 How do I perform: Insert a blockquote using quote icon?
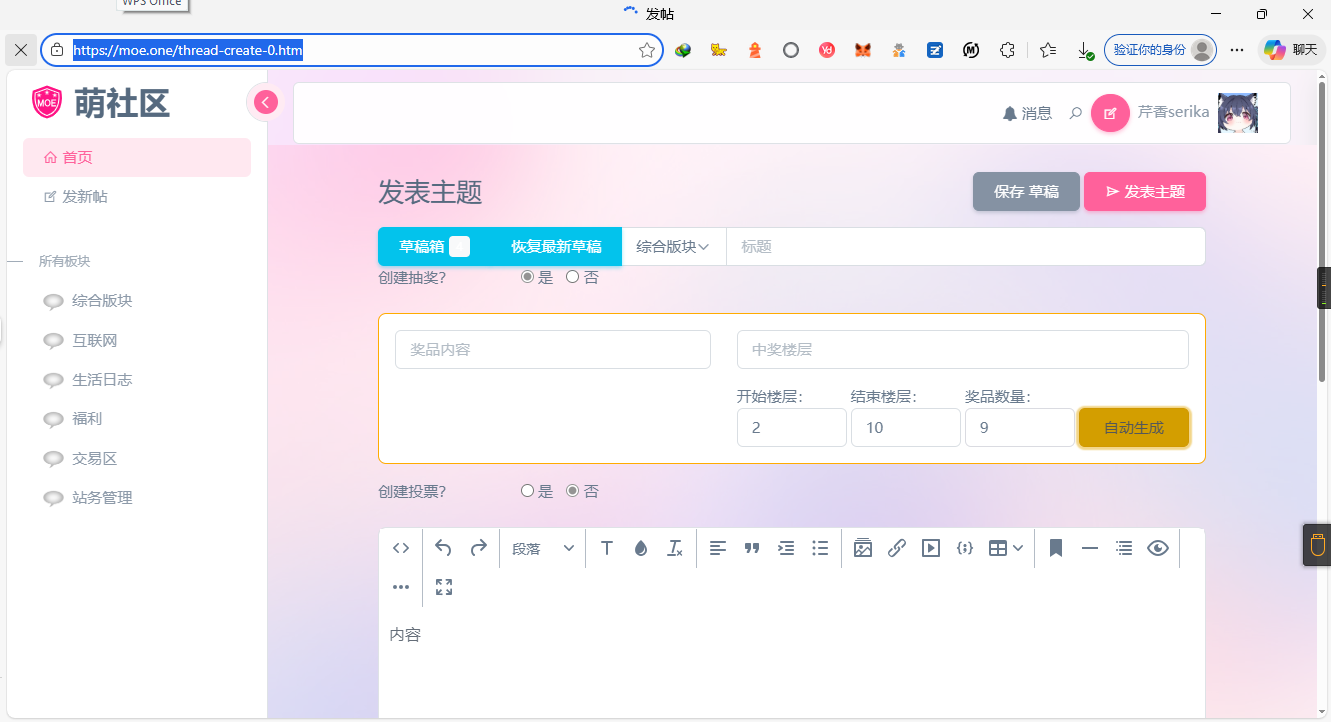[752, 548]
